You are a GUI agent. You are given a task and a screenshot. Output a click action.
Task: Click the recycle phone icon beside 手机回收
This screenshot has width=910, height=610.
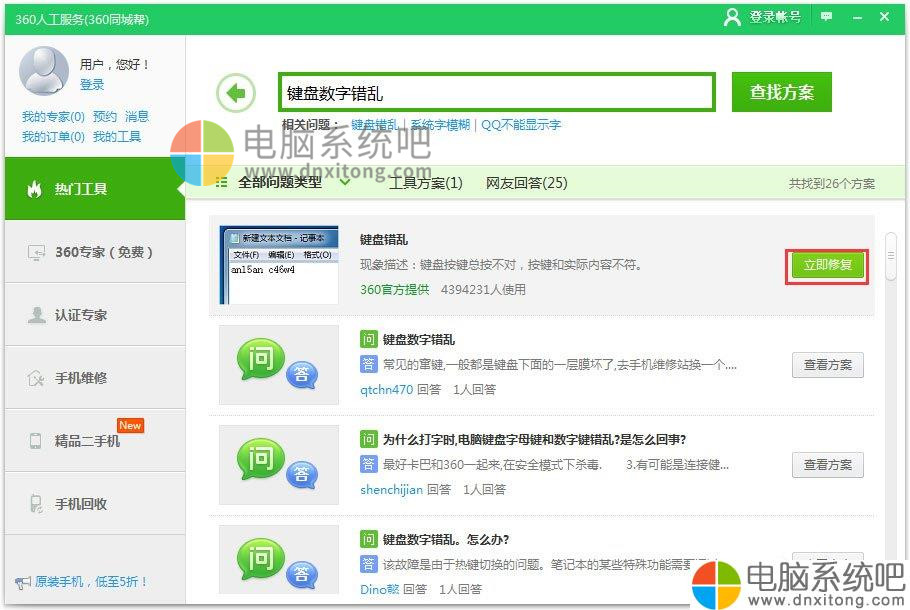(x=36, y=504)
